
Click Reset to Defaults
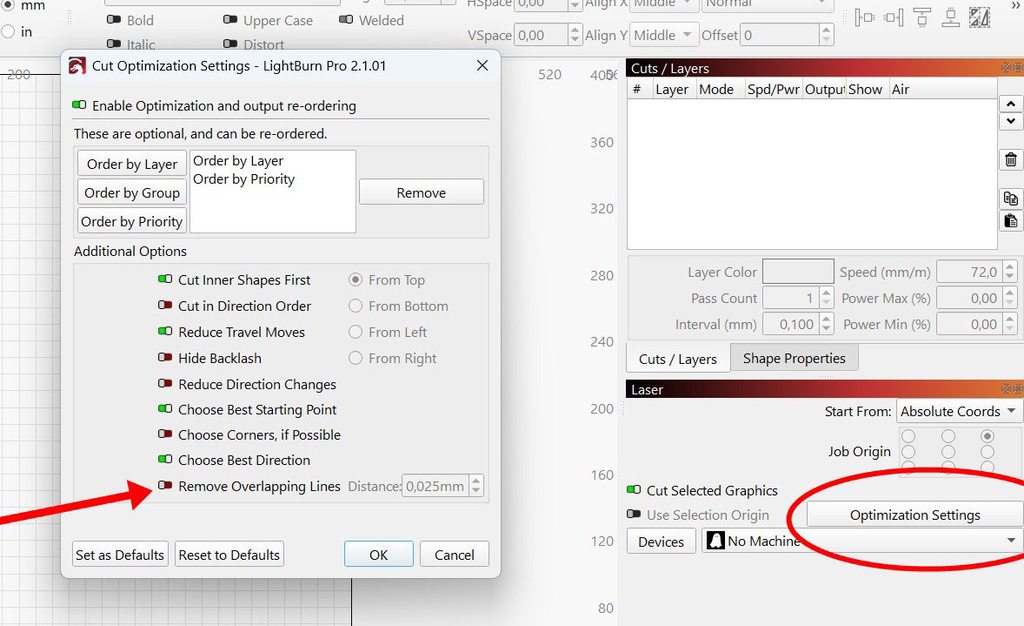coord(229,554)
